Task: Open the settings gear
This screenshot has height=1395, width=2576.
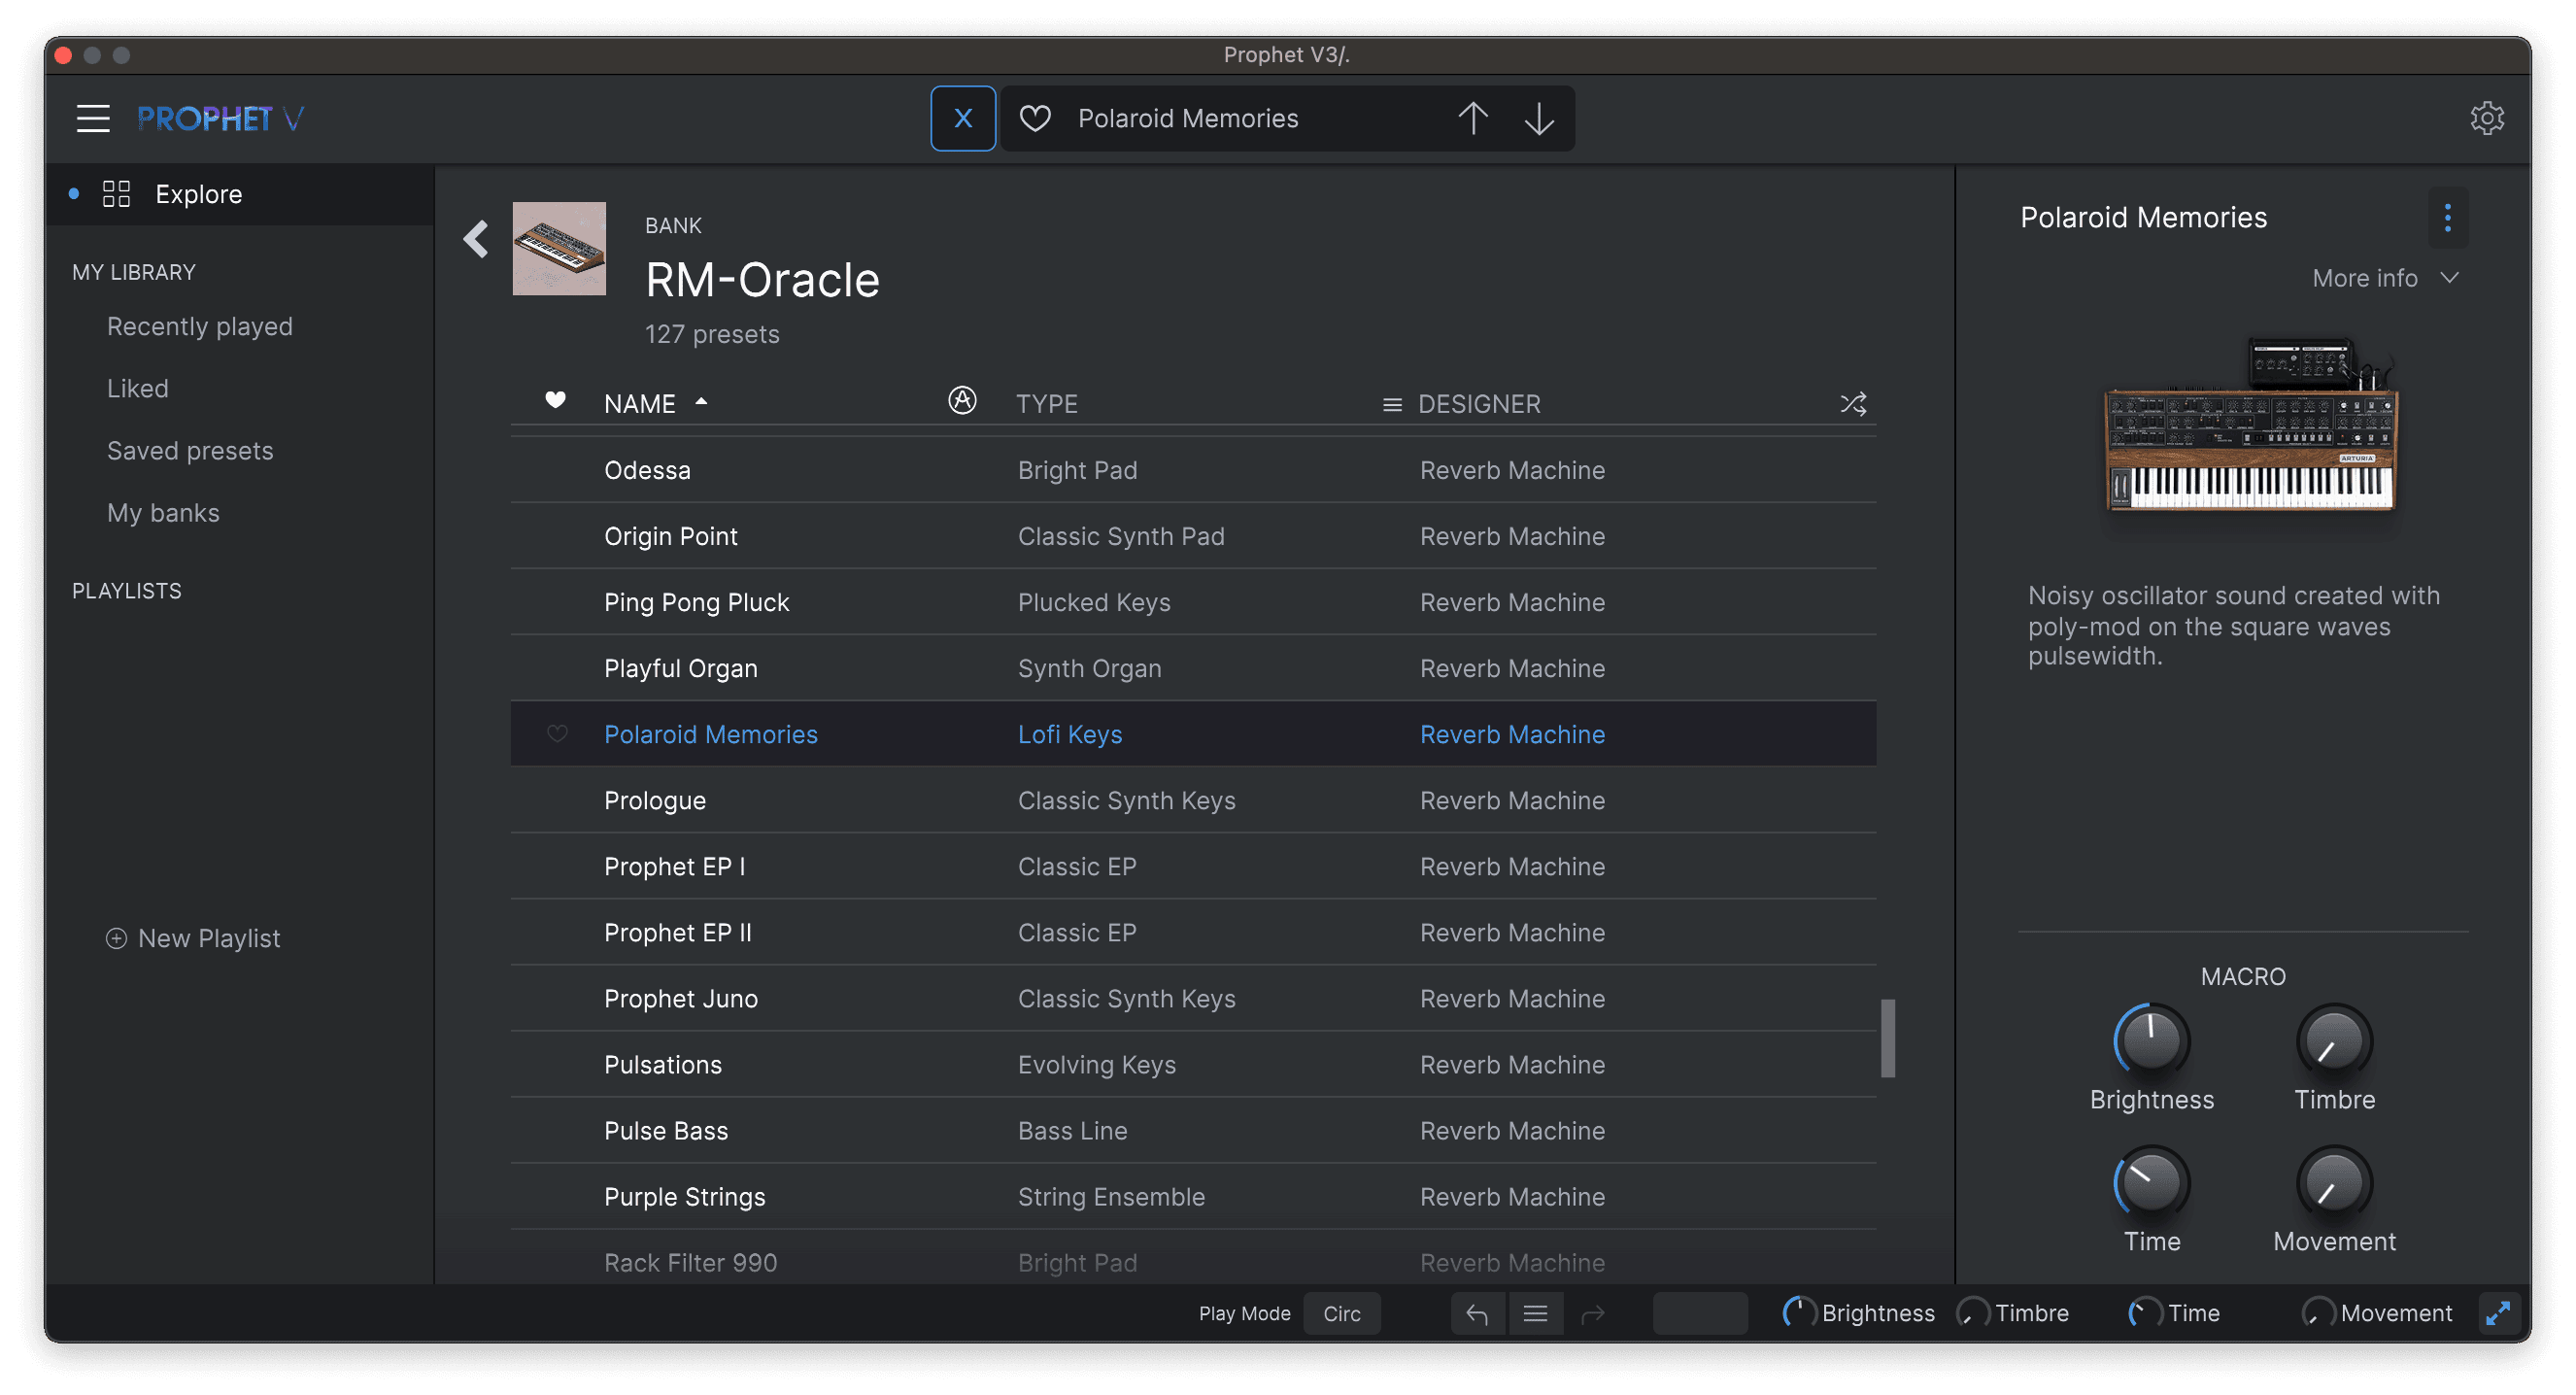Action: tap(2486, 118)
